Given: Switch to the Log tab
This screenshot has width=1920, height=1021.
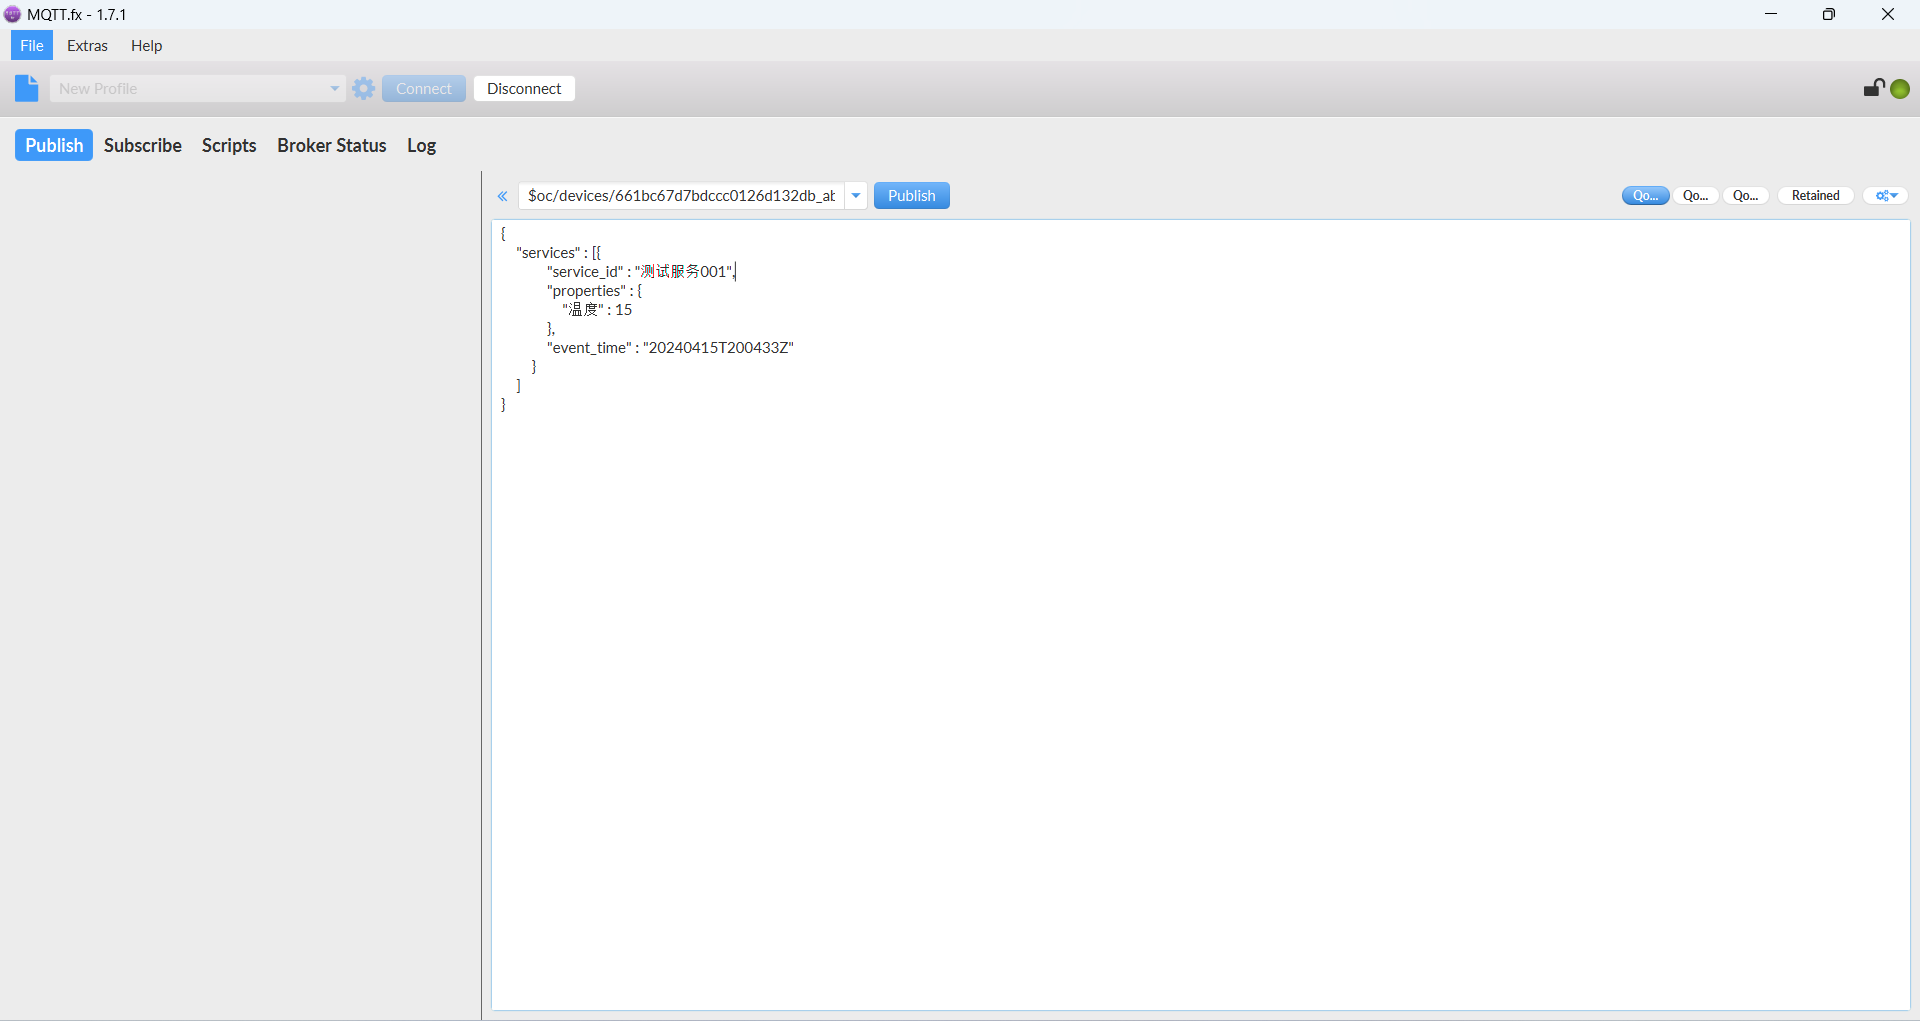Looking at the screenshot, I should coord(421,145).
